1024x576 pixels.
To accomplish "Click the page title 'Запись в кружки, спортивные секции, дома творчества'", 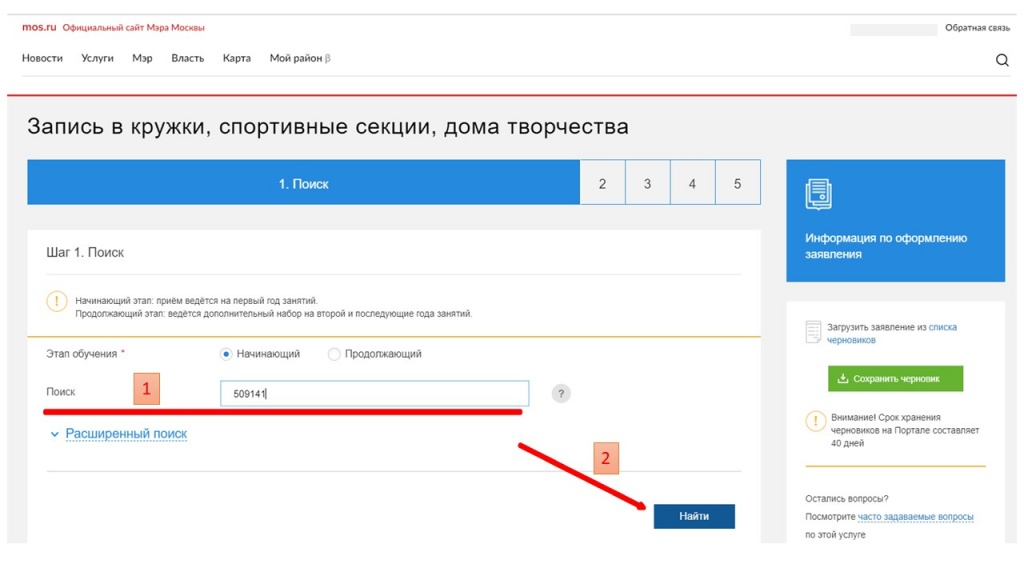I will [x=328, y=126].
